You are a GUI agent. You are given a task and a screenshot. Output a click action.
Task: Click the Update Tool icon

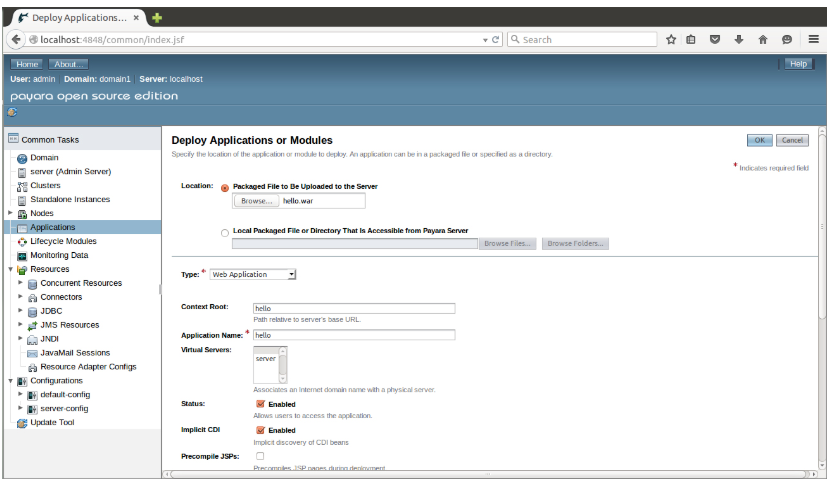[22, 423]
